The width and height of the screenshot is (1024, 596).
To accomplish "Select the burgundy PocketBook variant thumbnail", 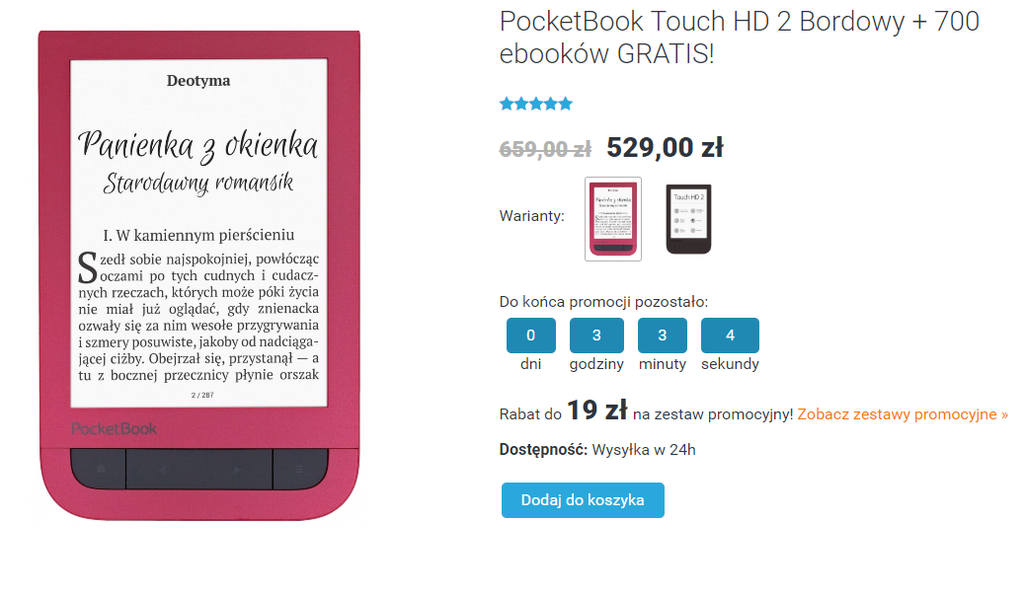I will (x=613, y=219).
